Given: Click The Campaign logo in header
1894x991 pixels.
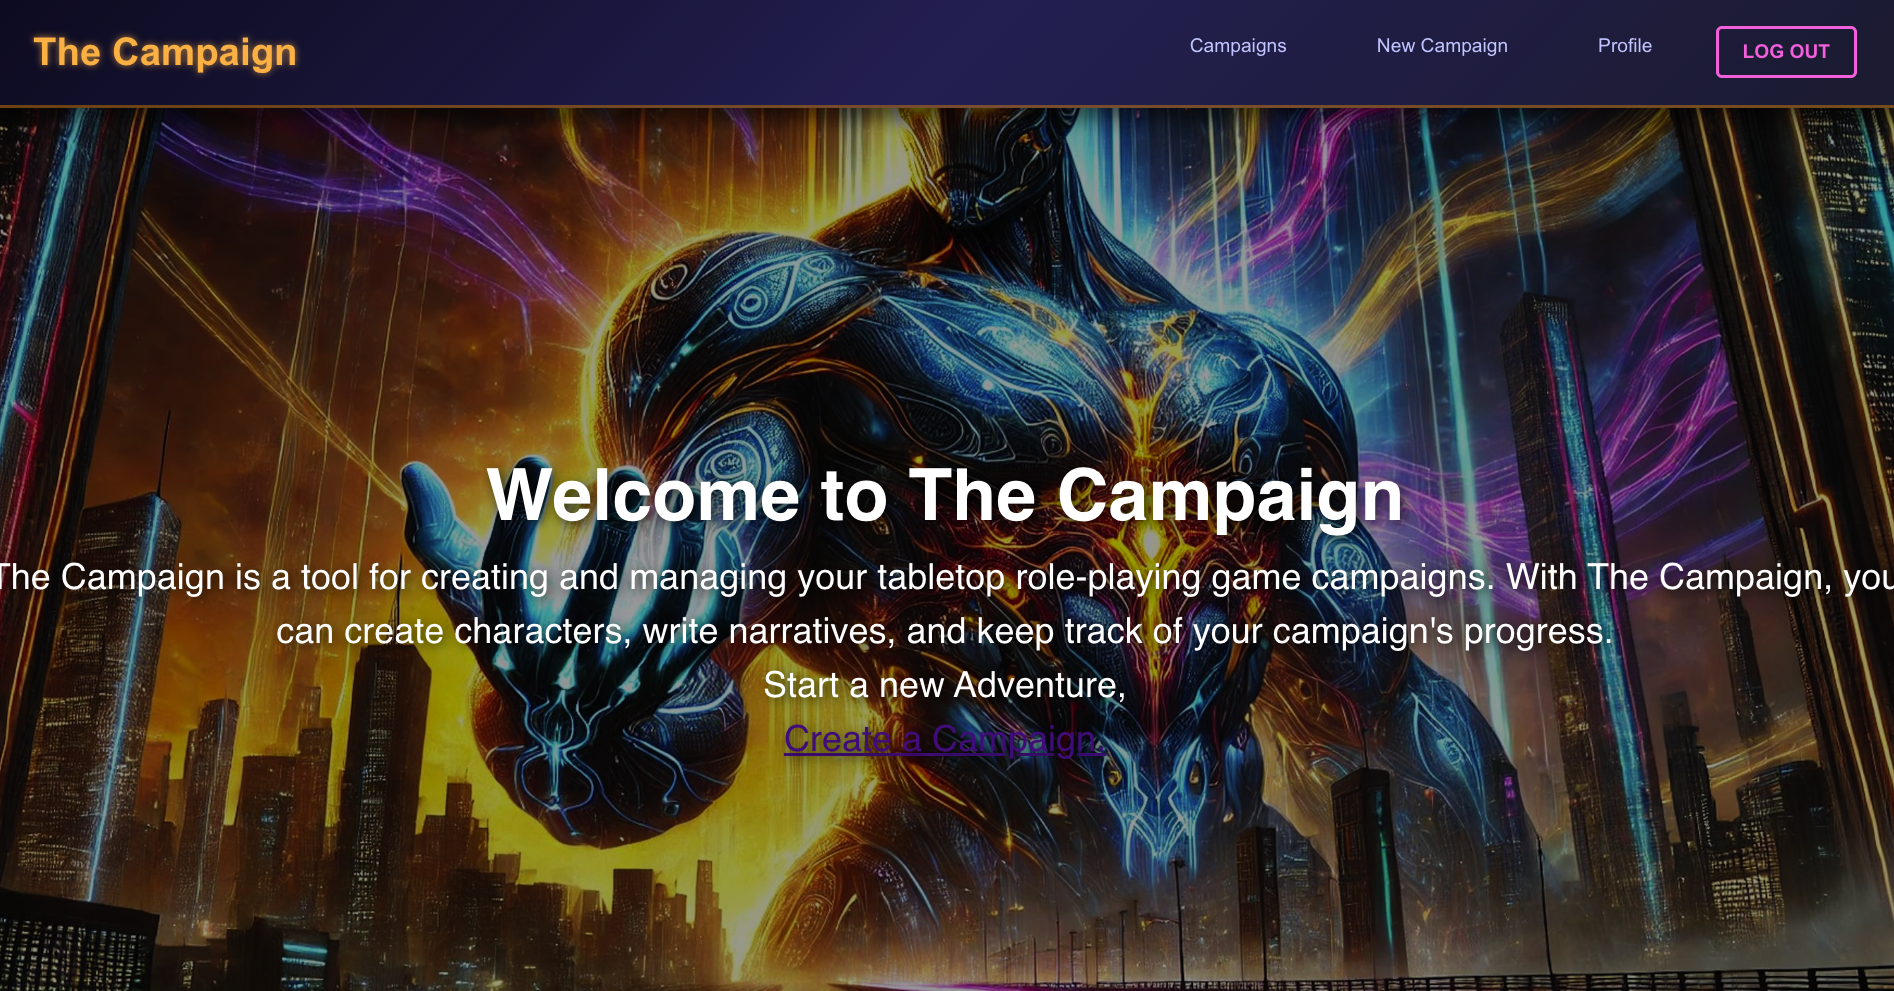Looking at the screenshot, I should click(x=165, y=52).
